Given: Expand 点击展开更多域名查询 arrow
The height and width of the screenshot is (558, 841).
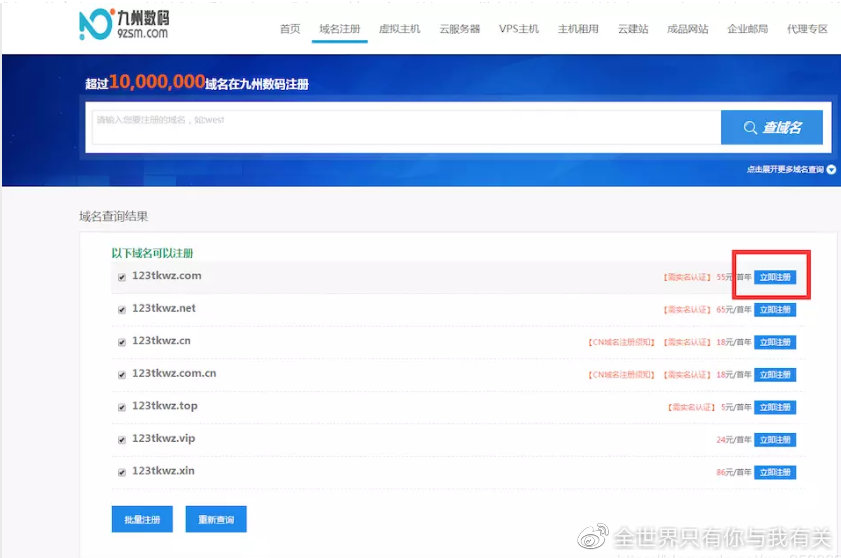Looking at the screenshot, I should click(x=831, y=170).
